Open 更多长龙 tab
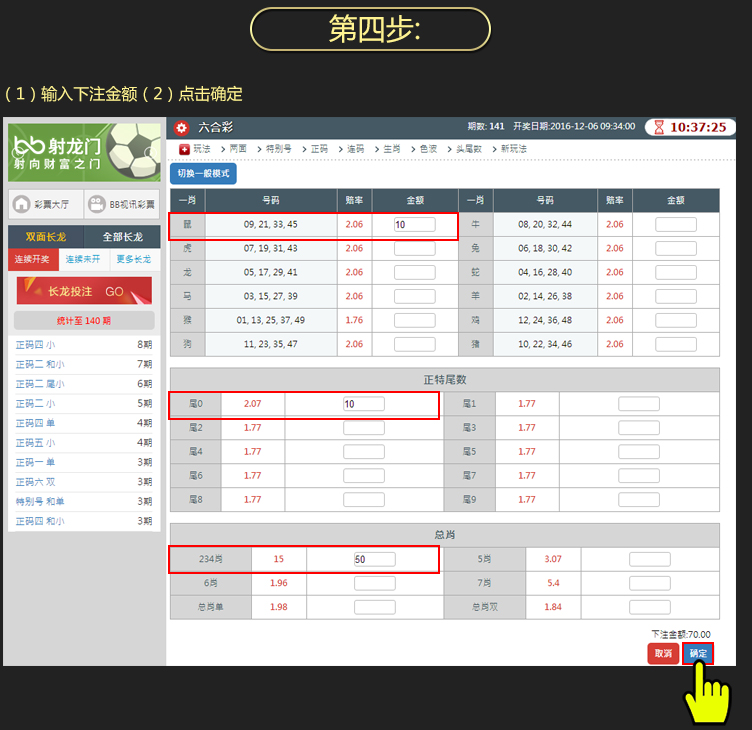 coord(134,259)
